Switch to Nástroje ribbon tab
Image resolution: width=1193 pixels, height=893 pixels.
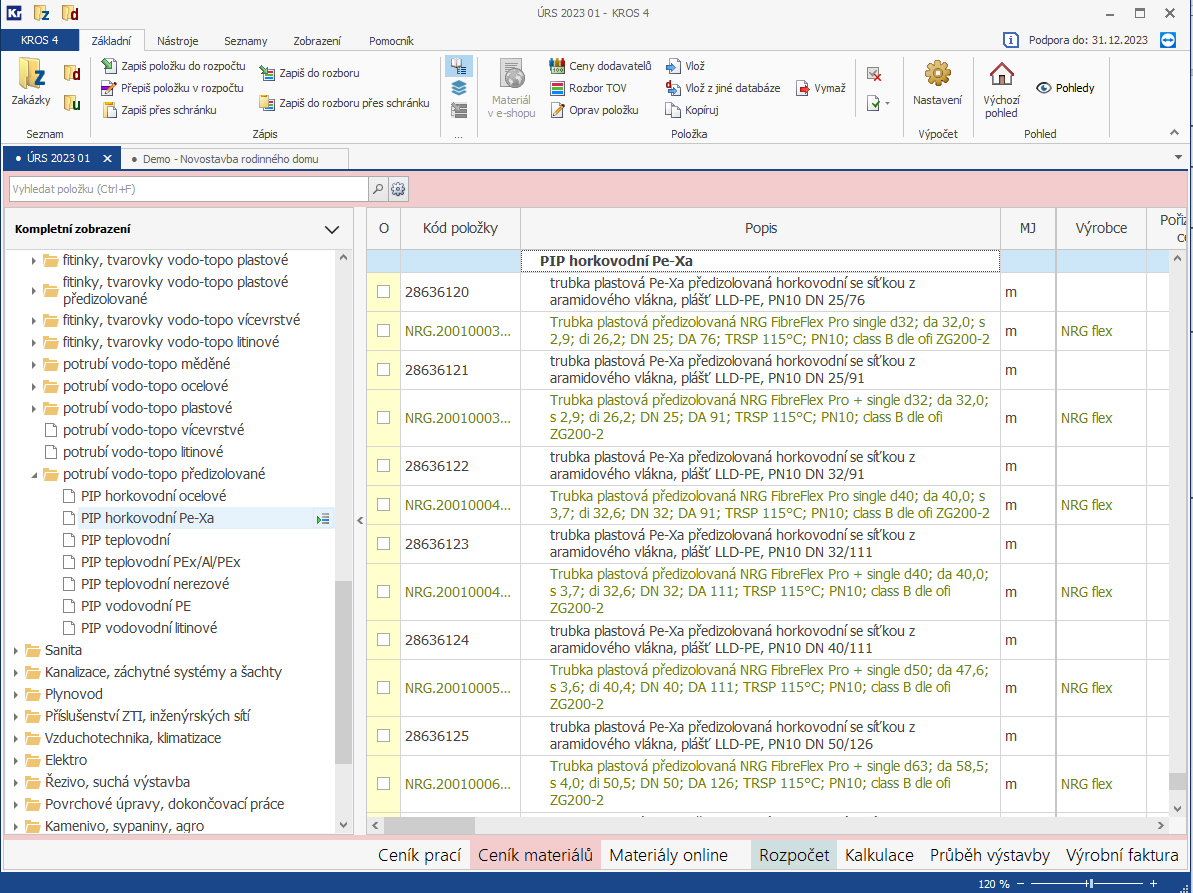[x=177, y=41]
